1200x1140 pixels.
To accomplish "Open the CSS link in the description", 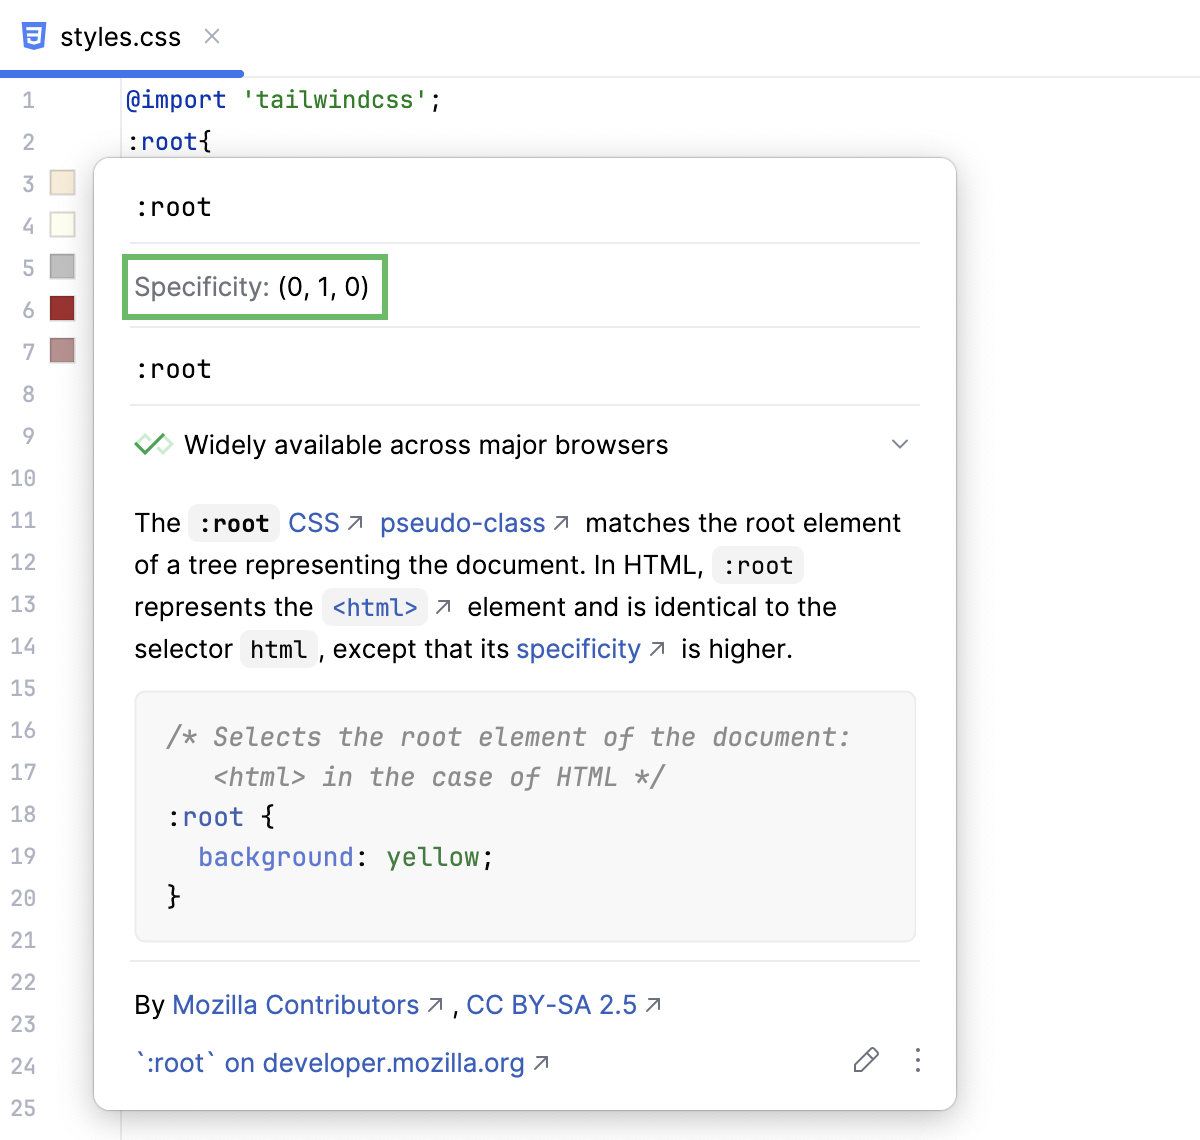I will (312, 522).
